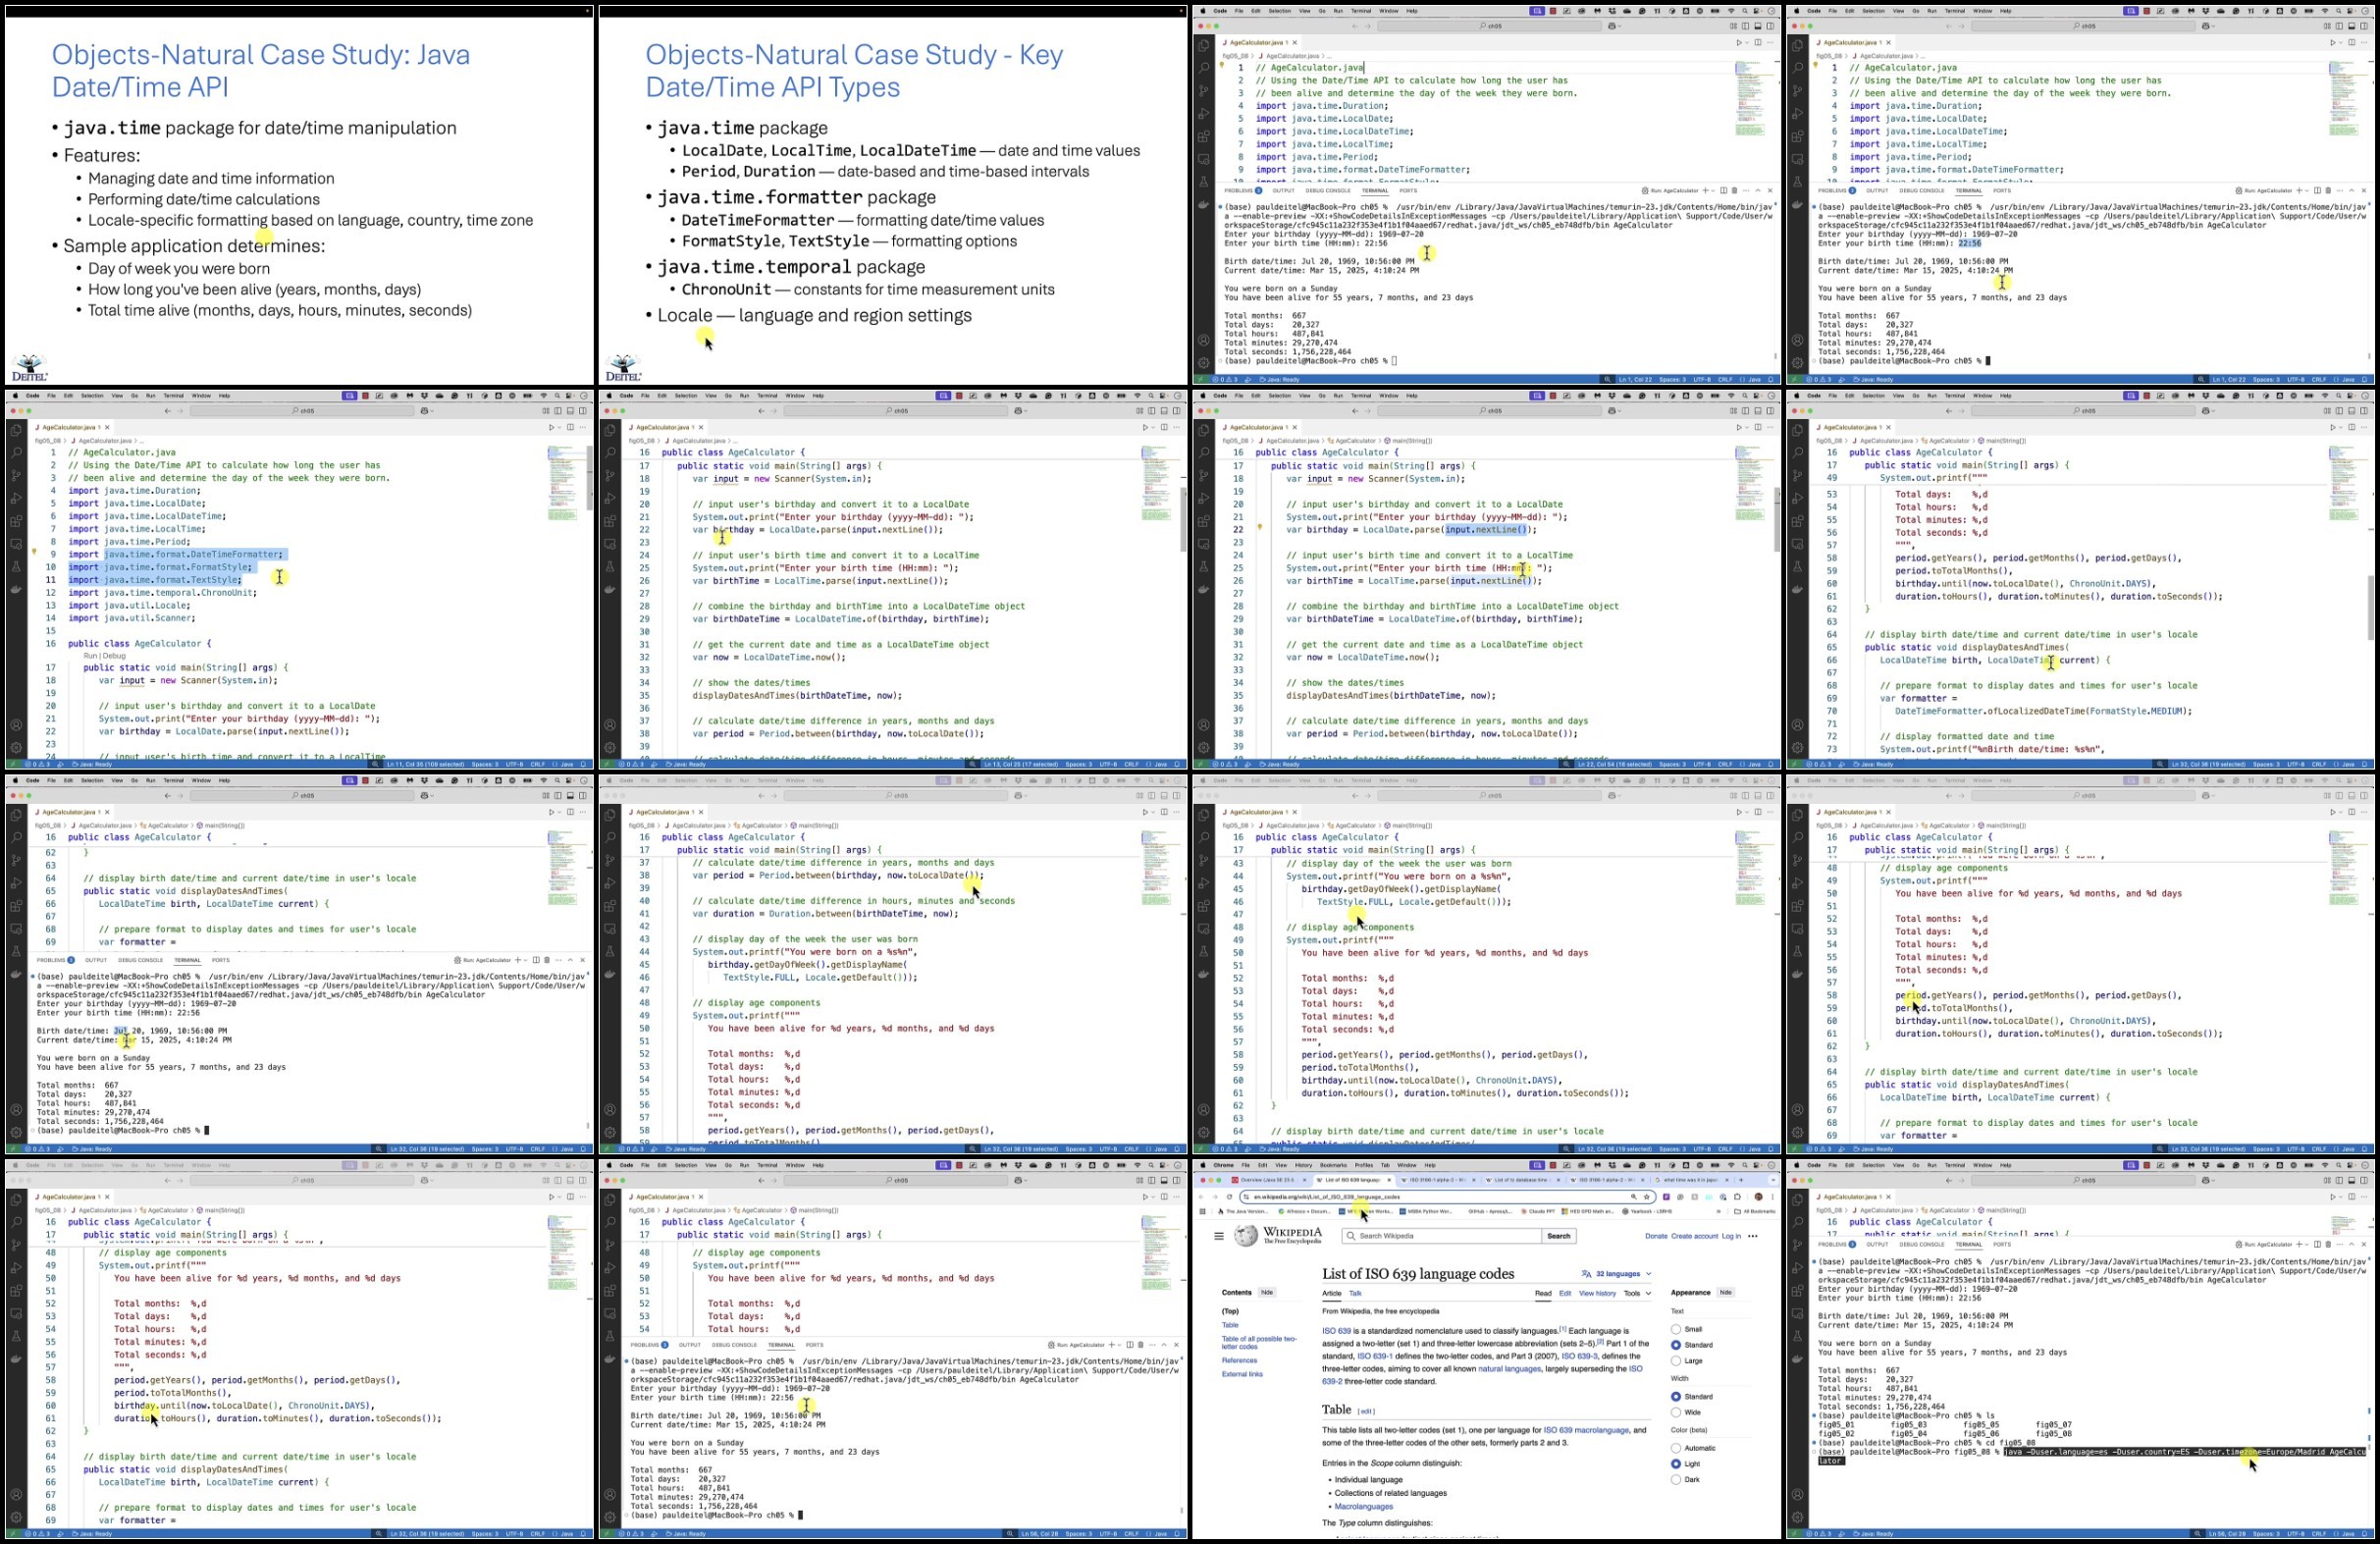
Task: Switch to DEBUG CONSOLE tab in the 'ls' output frame
Action: click(x=1922, y=1245)
